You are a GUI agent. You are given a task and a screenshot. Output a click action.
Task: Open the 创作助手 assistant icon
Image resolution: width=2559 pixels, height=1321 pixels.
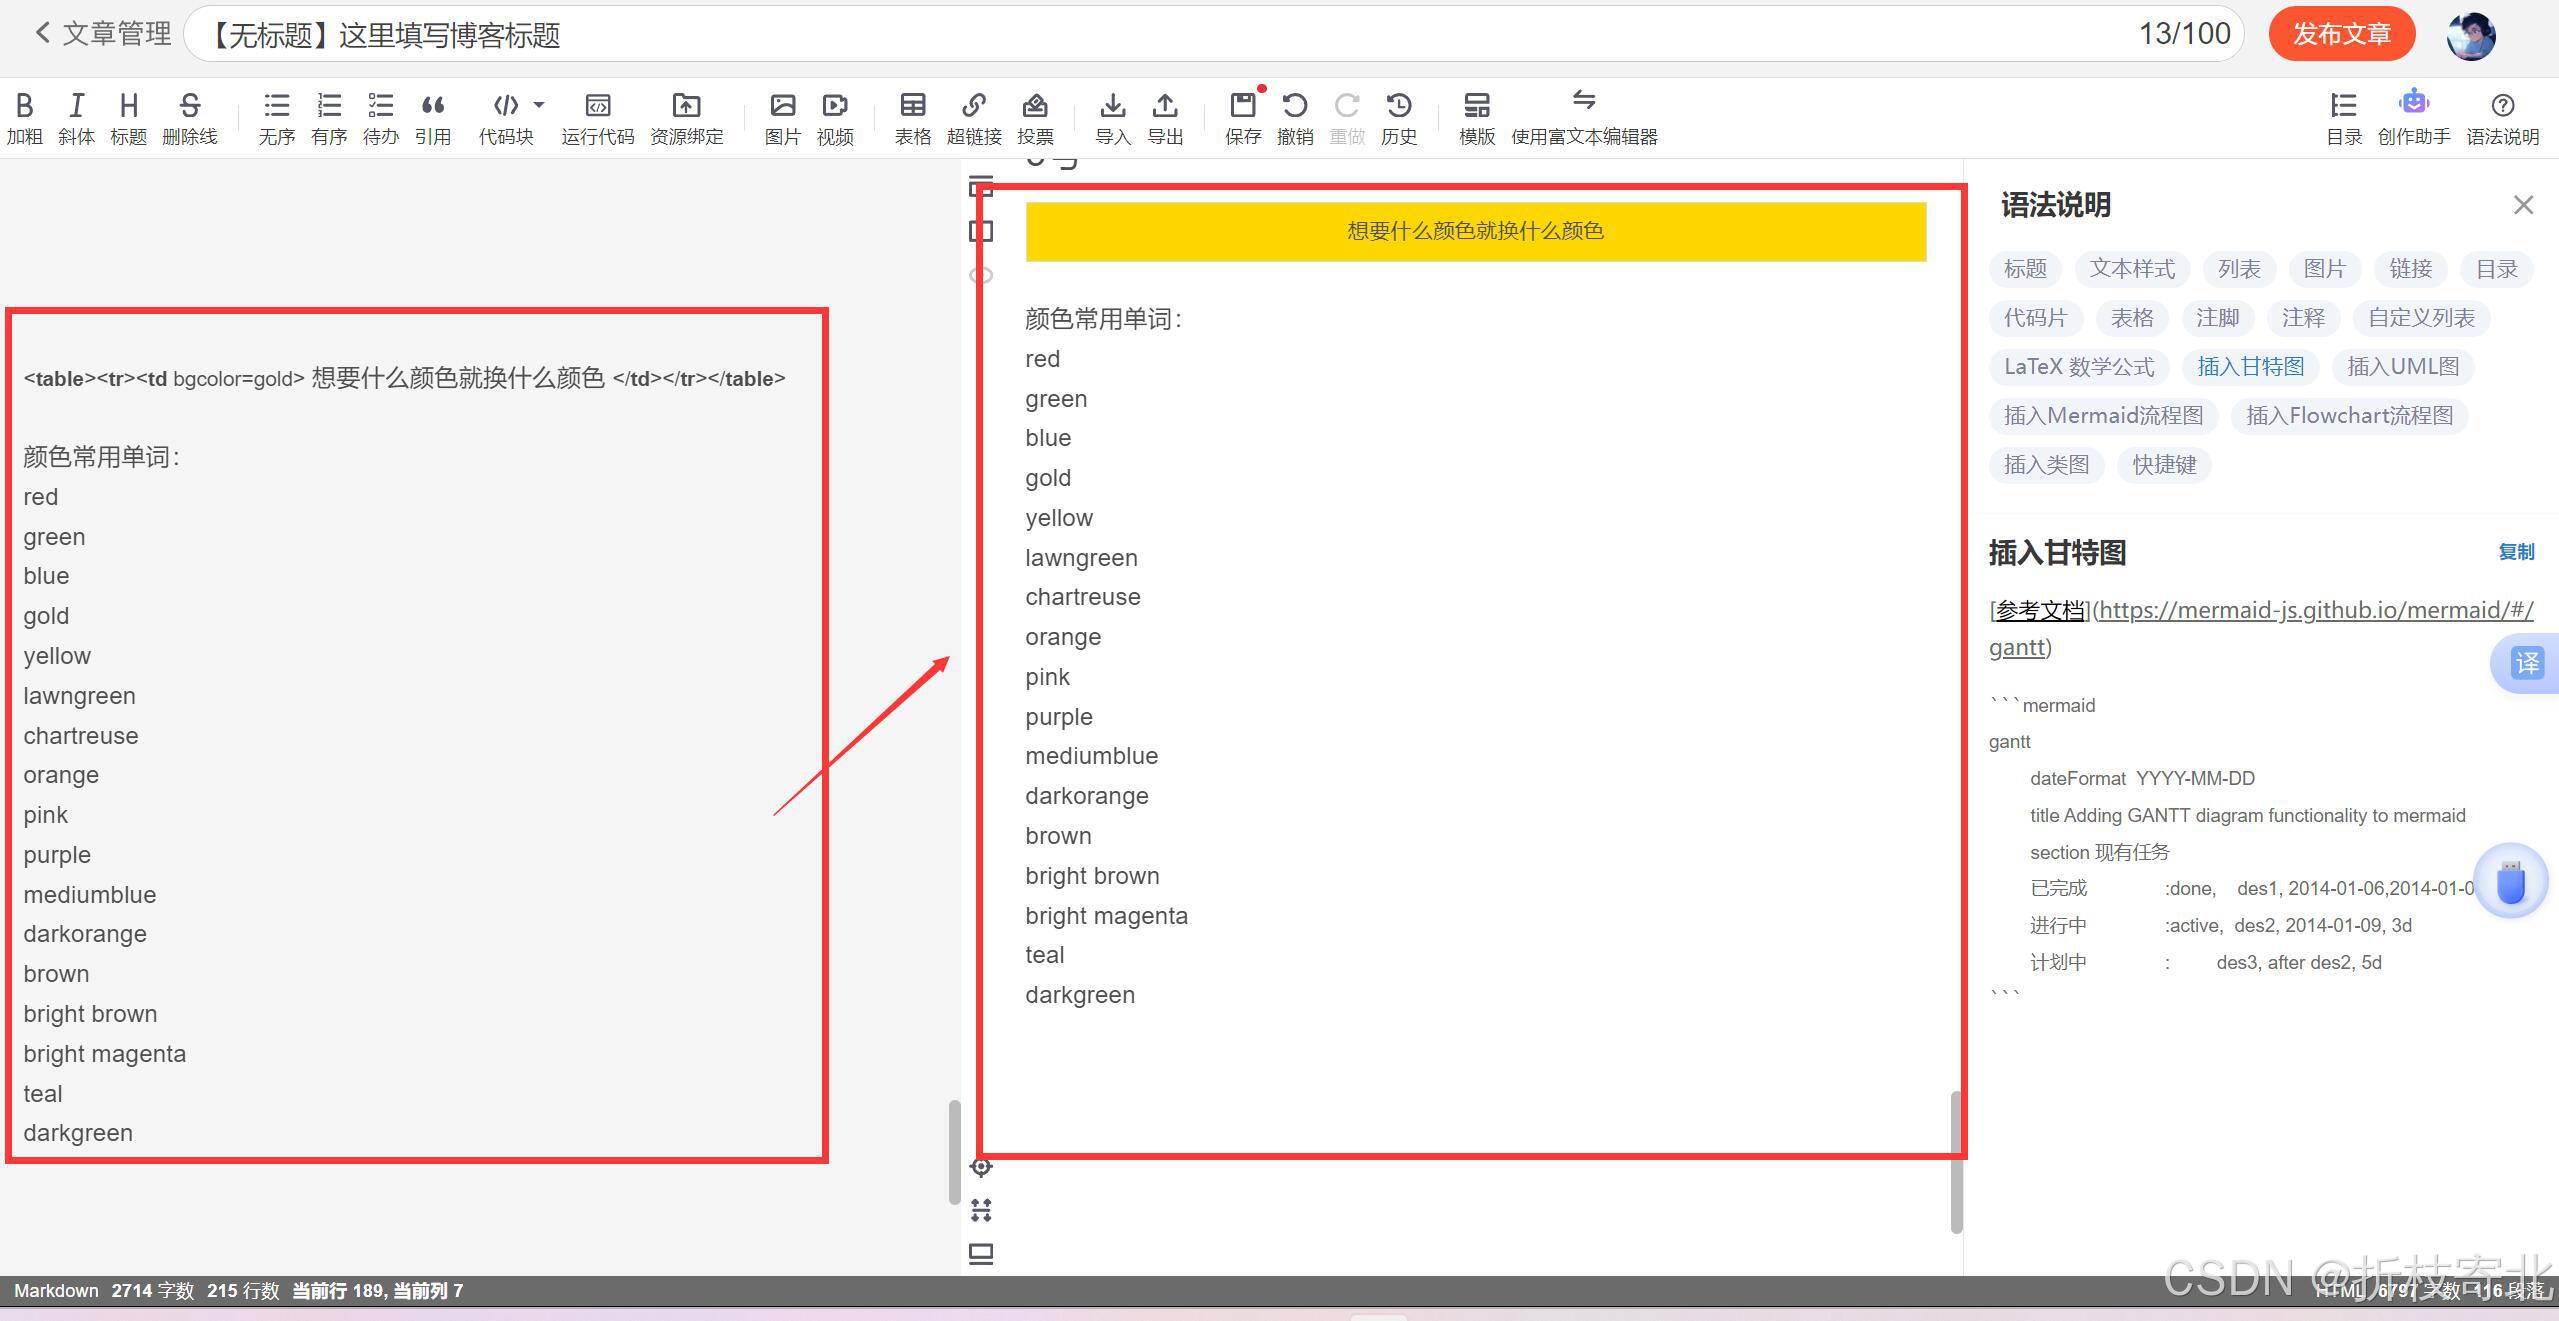pos(2413,104)
